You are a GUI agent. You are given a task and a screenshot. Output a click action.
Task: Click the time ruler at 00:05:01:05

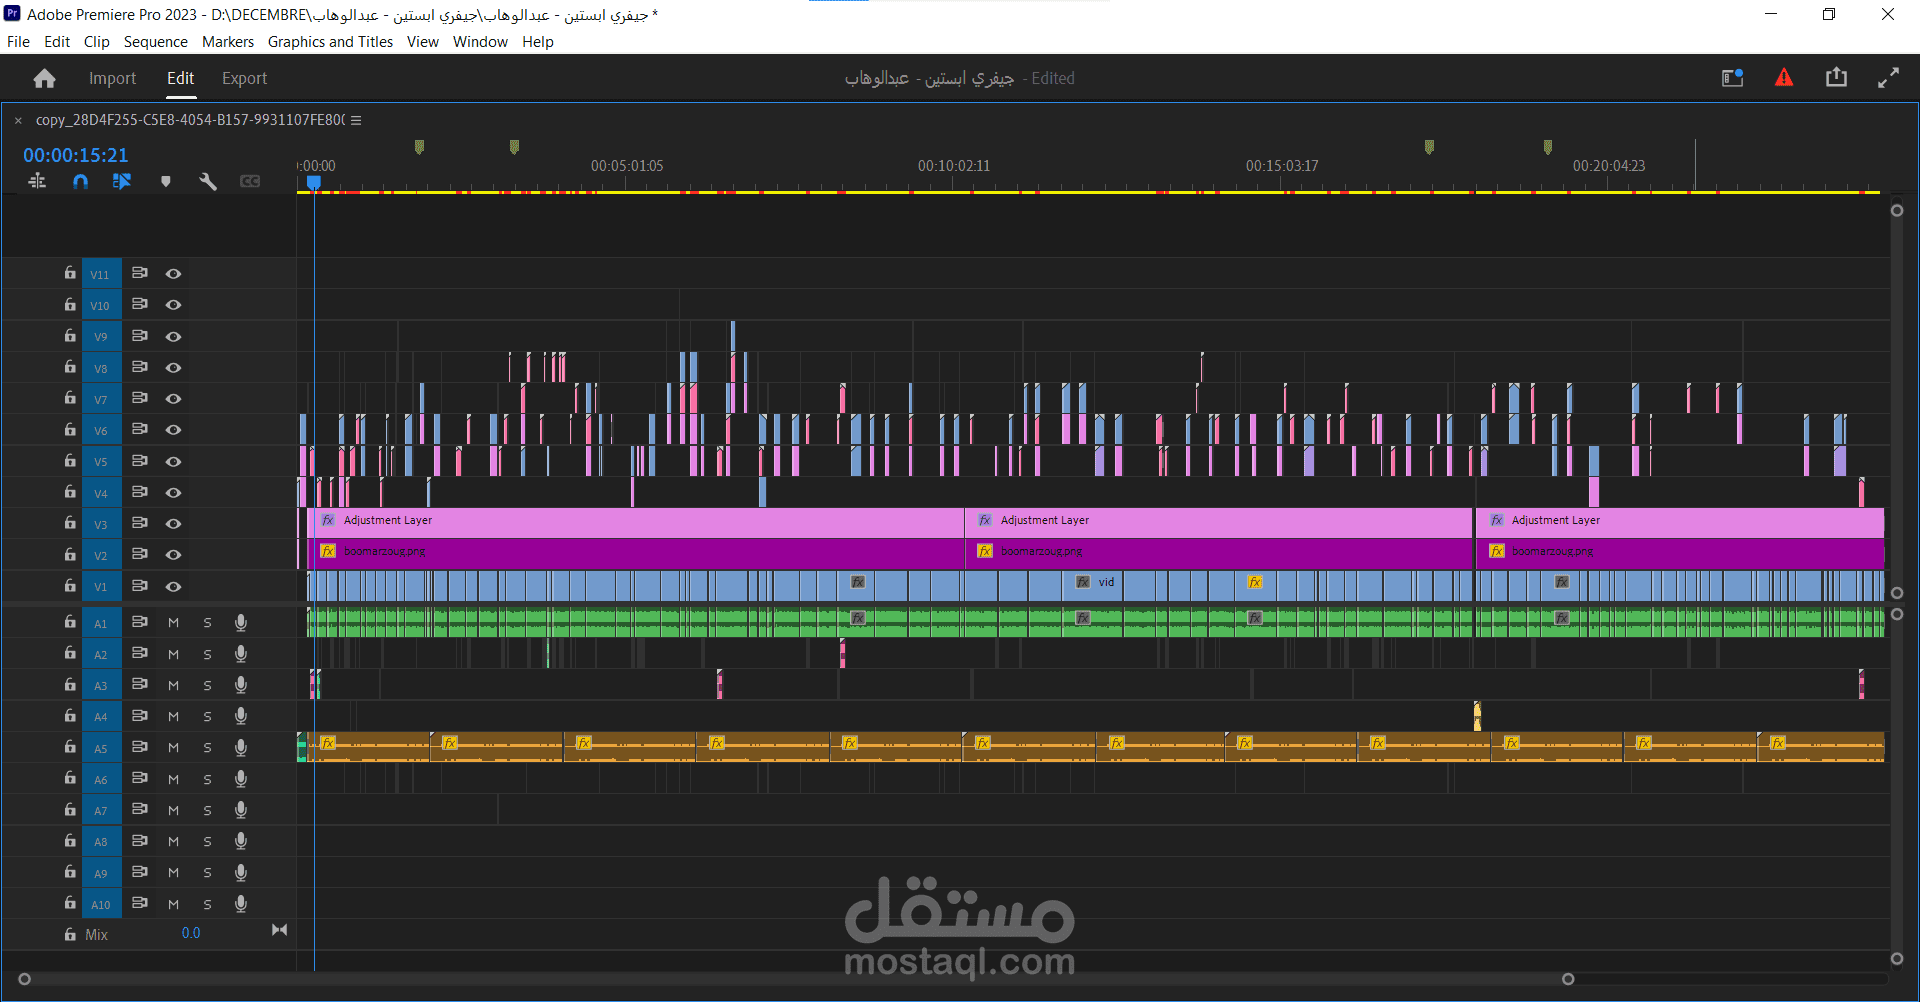(627, 166)
